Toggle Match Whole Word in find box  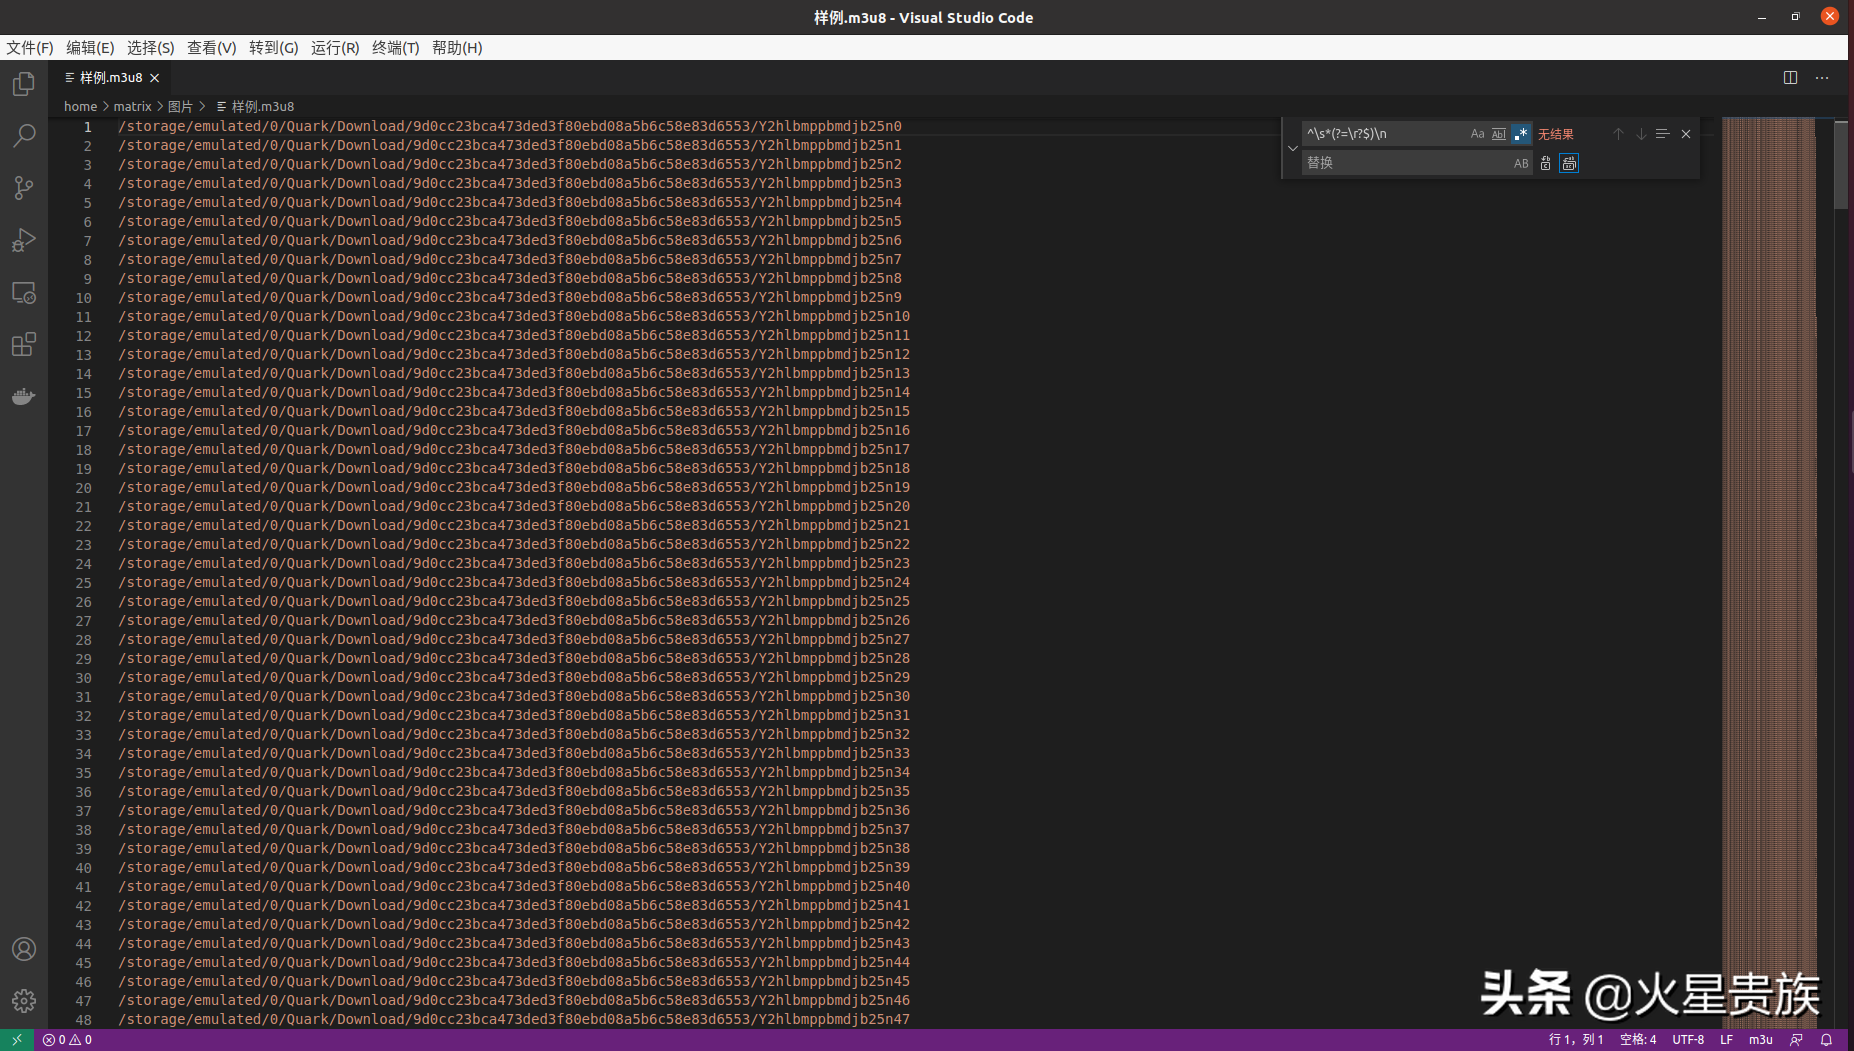(x=1499, y=134)
